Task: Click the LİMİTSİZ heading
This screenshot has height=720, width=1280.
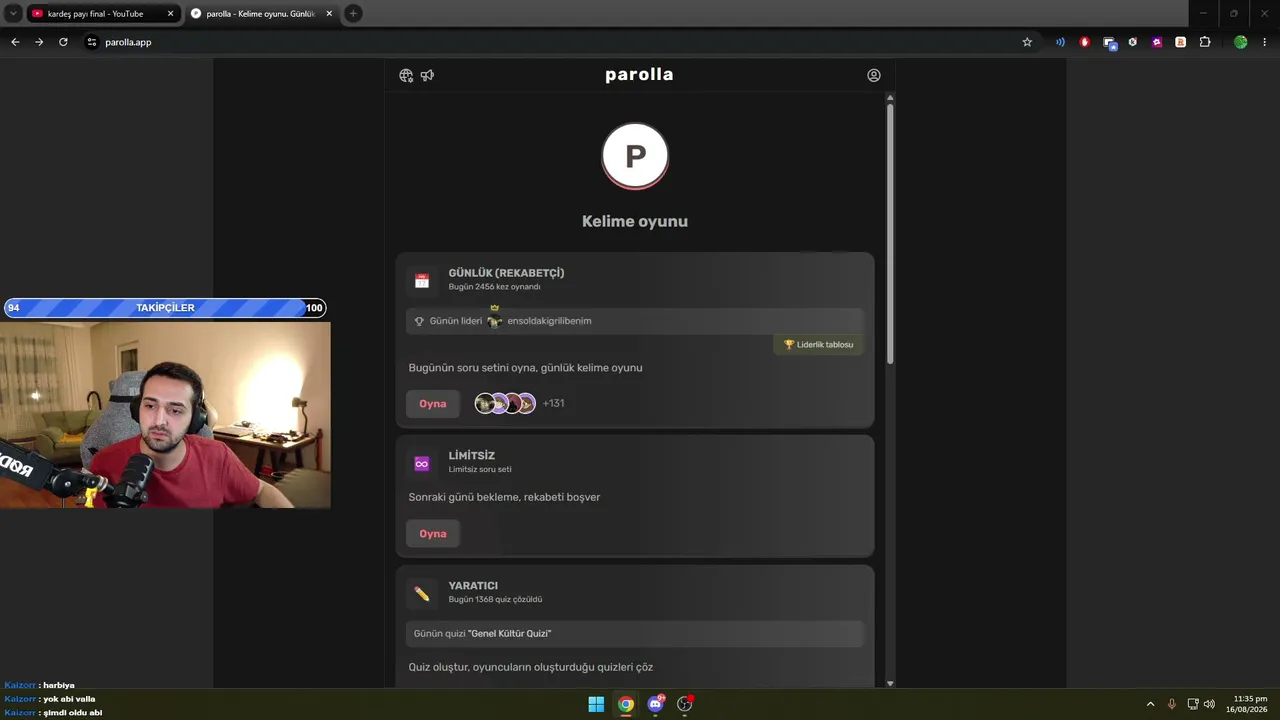Action: (x=472, y=456)
